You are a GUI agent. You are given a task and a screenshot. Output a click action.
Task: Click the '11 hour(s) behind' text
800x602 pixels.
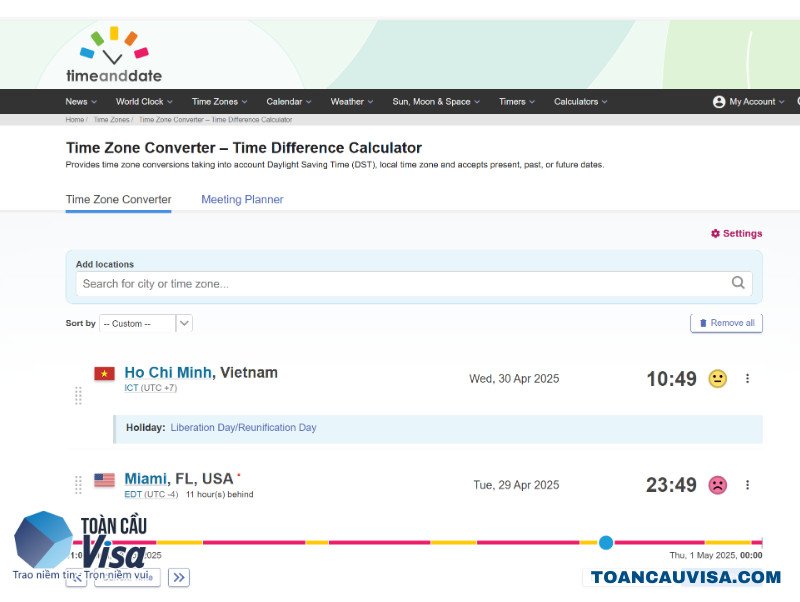(219, 494)
